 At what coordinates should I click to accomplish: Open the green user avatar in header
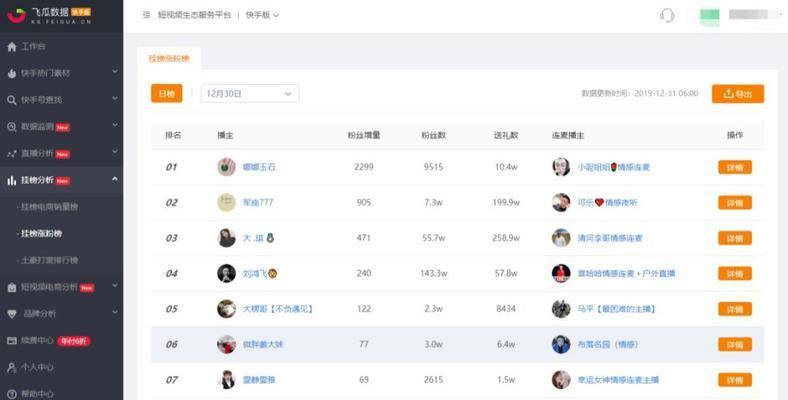point(710,16)
